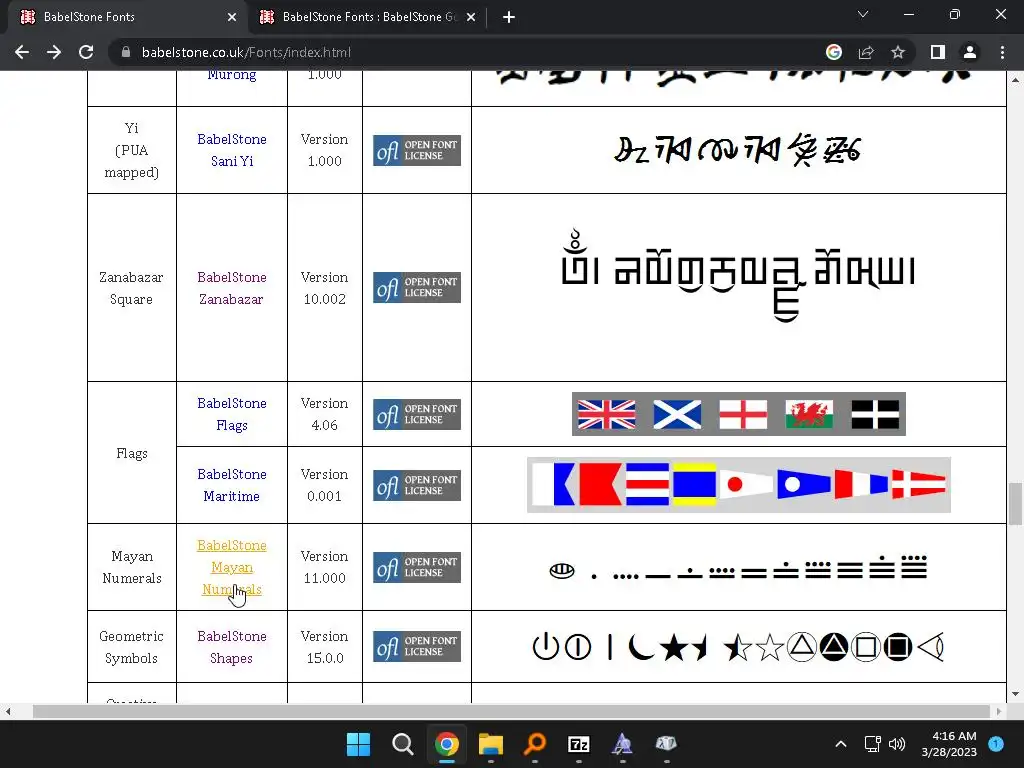
Task: Click the horizontal scrollbar thumb
Action: pos(511,711)
